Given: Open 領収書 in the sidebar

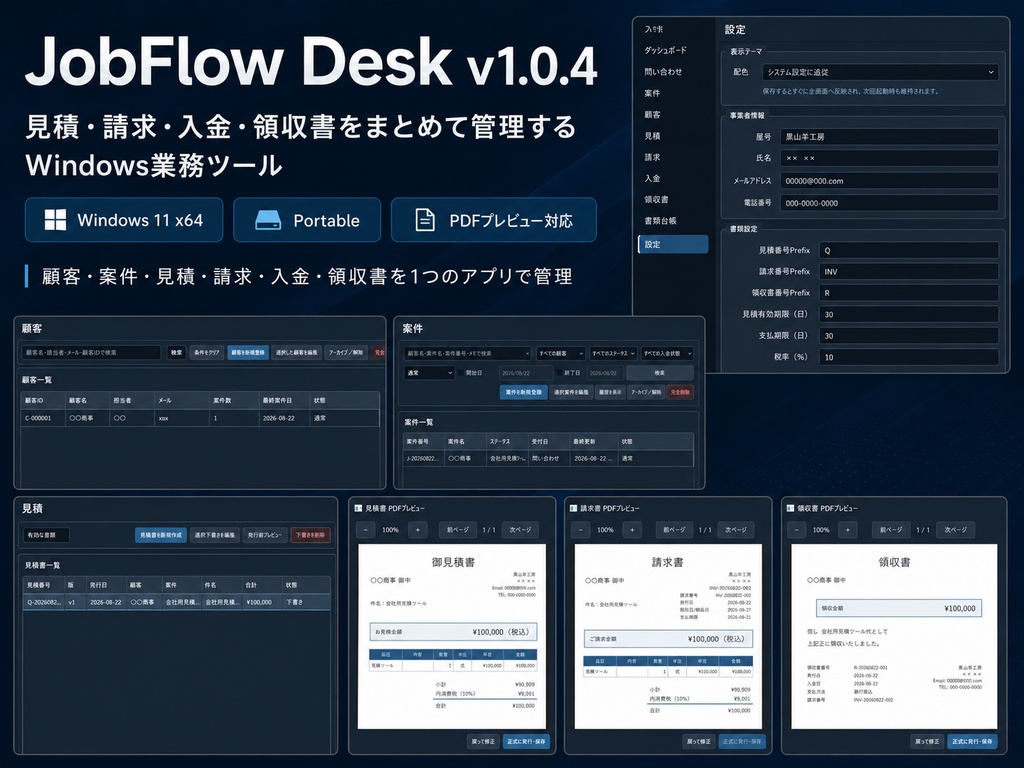Looking at the screenshot, I should (x=656, y=200).
